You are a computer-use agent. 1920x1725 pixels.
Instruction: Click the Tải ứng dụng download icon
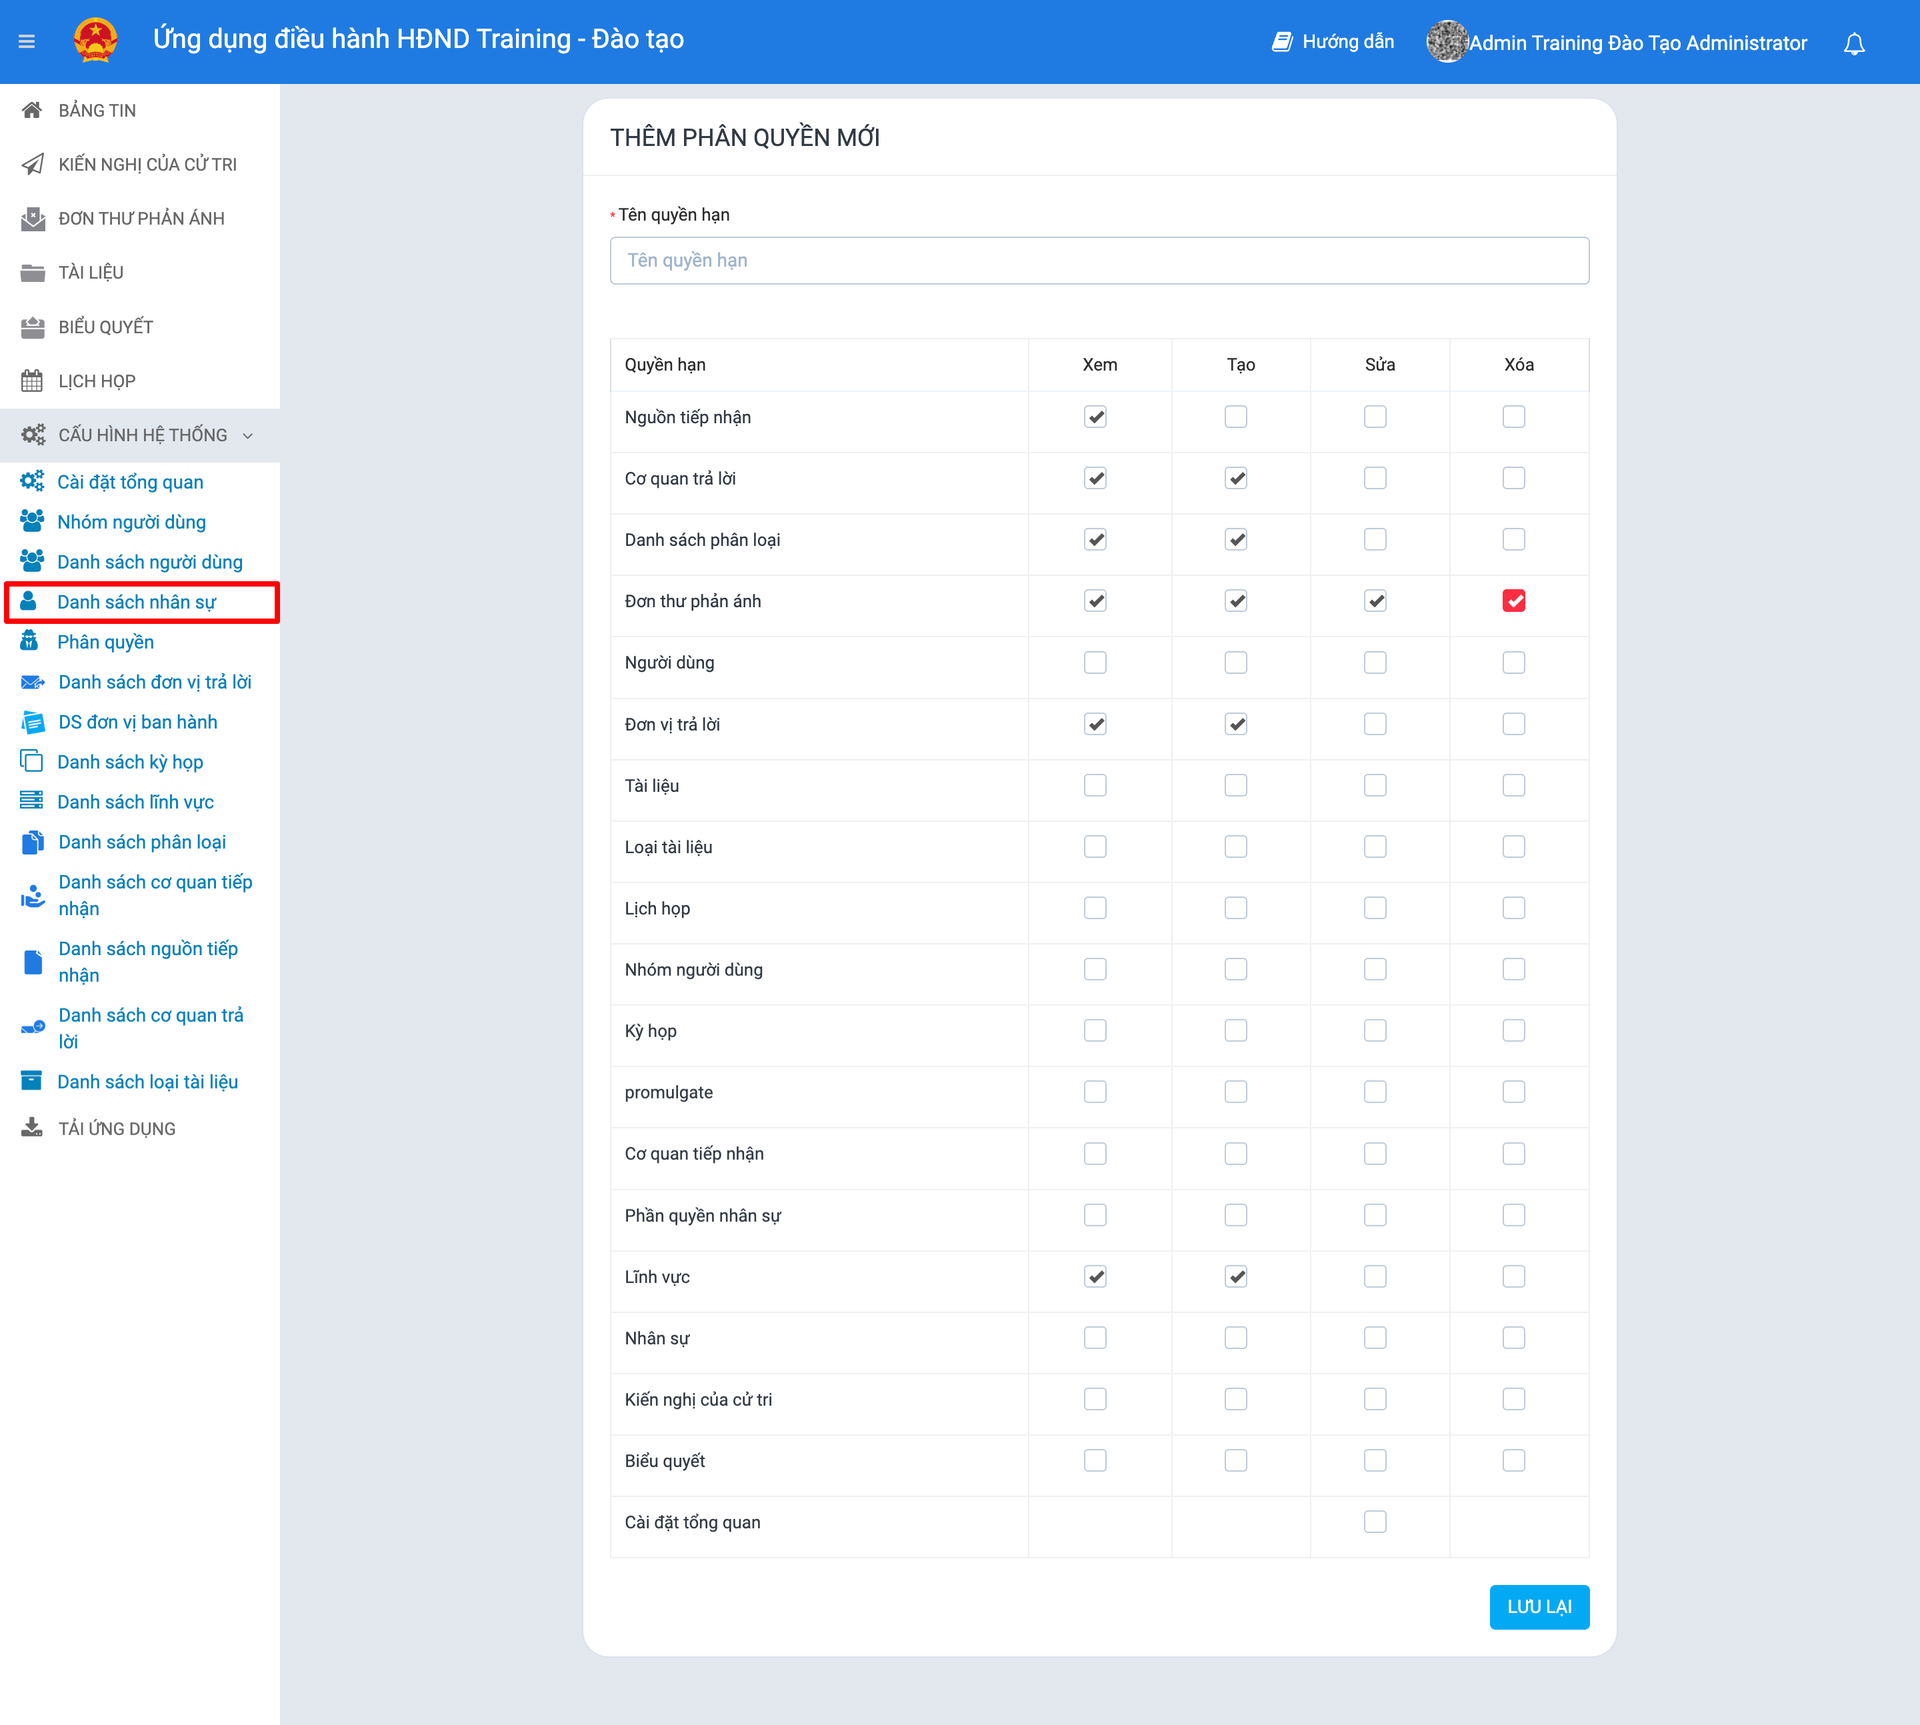(32, 1128)
